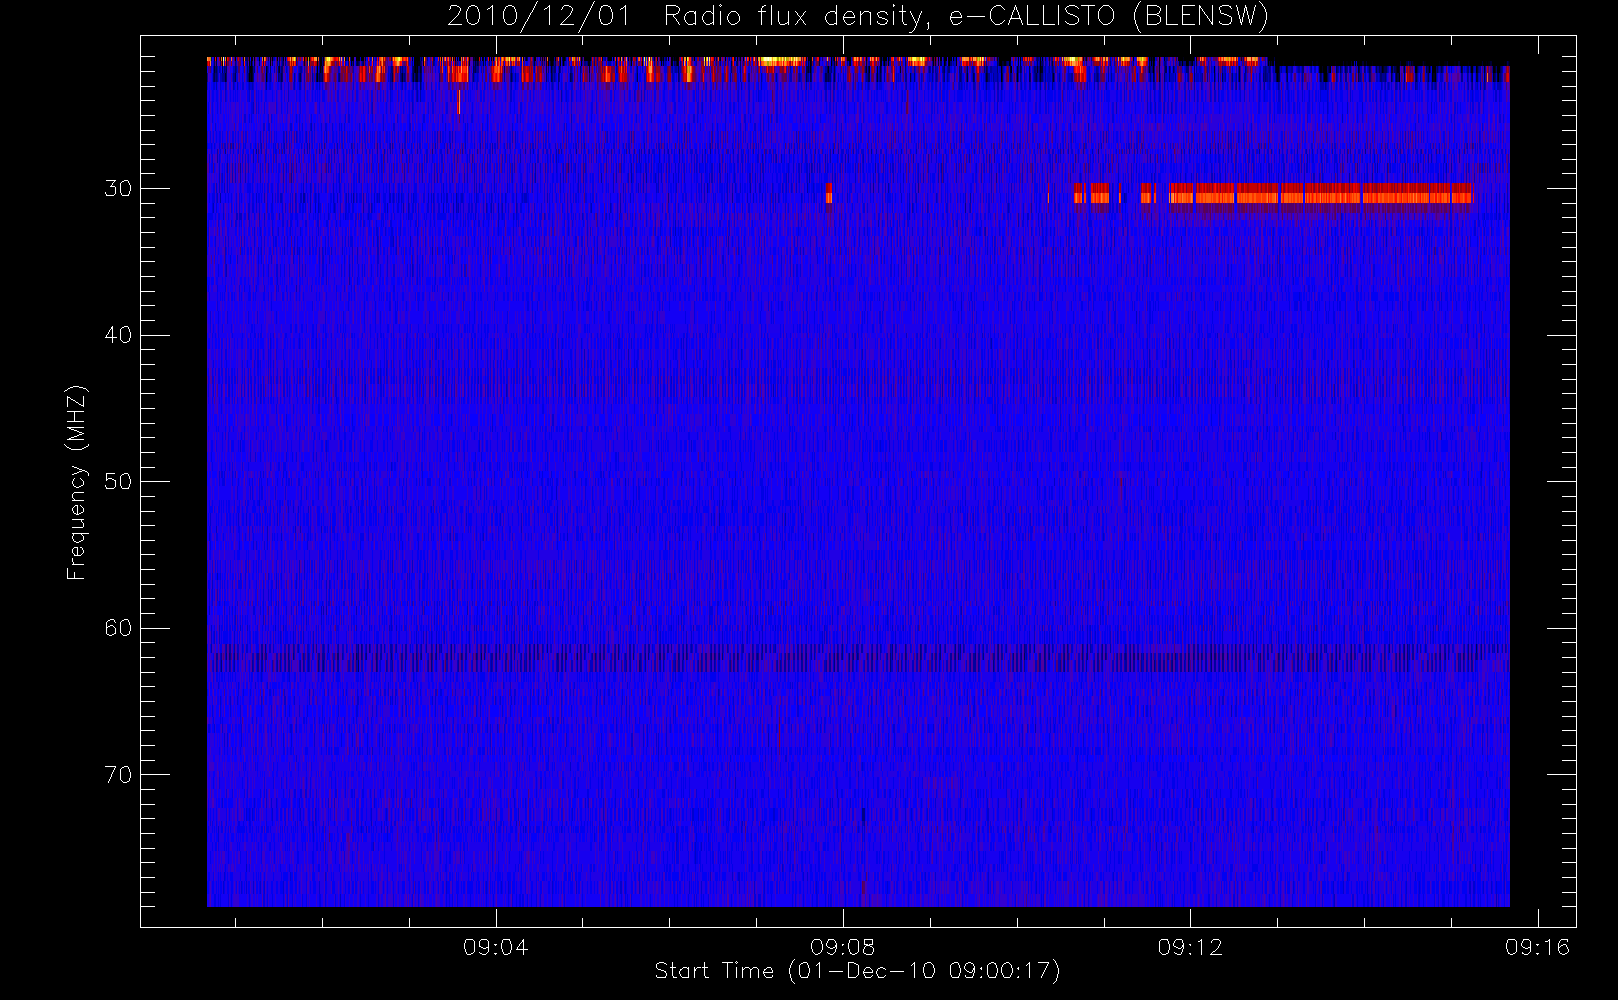
Task: Click the 09:12 time tick label
Action: pyautogui.click(x=1190, y=947)
